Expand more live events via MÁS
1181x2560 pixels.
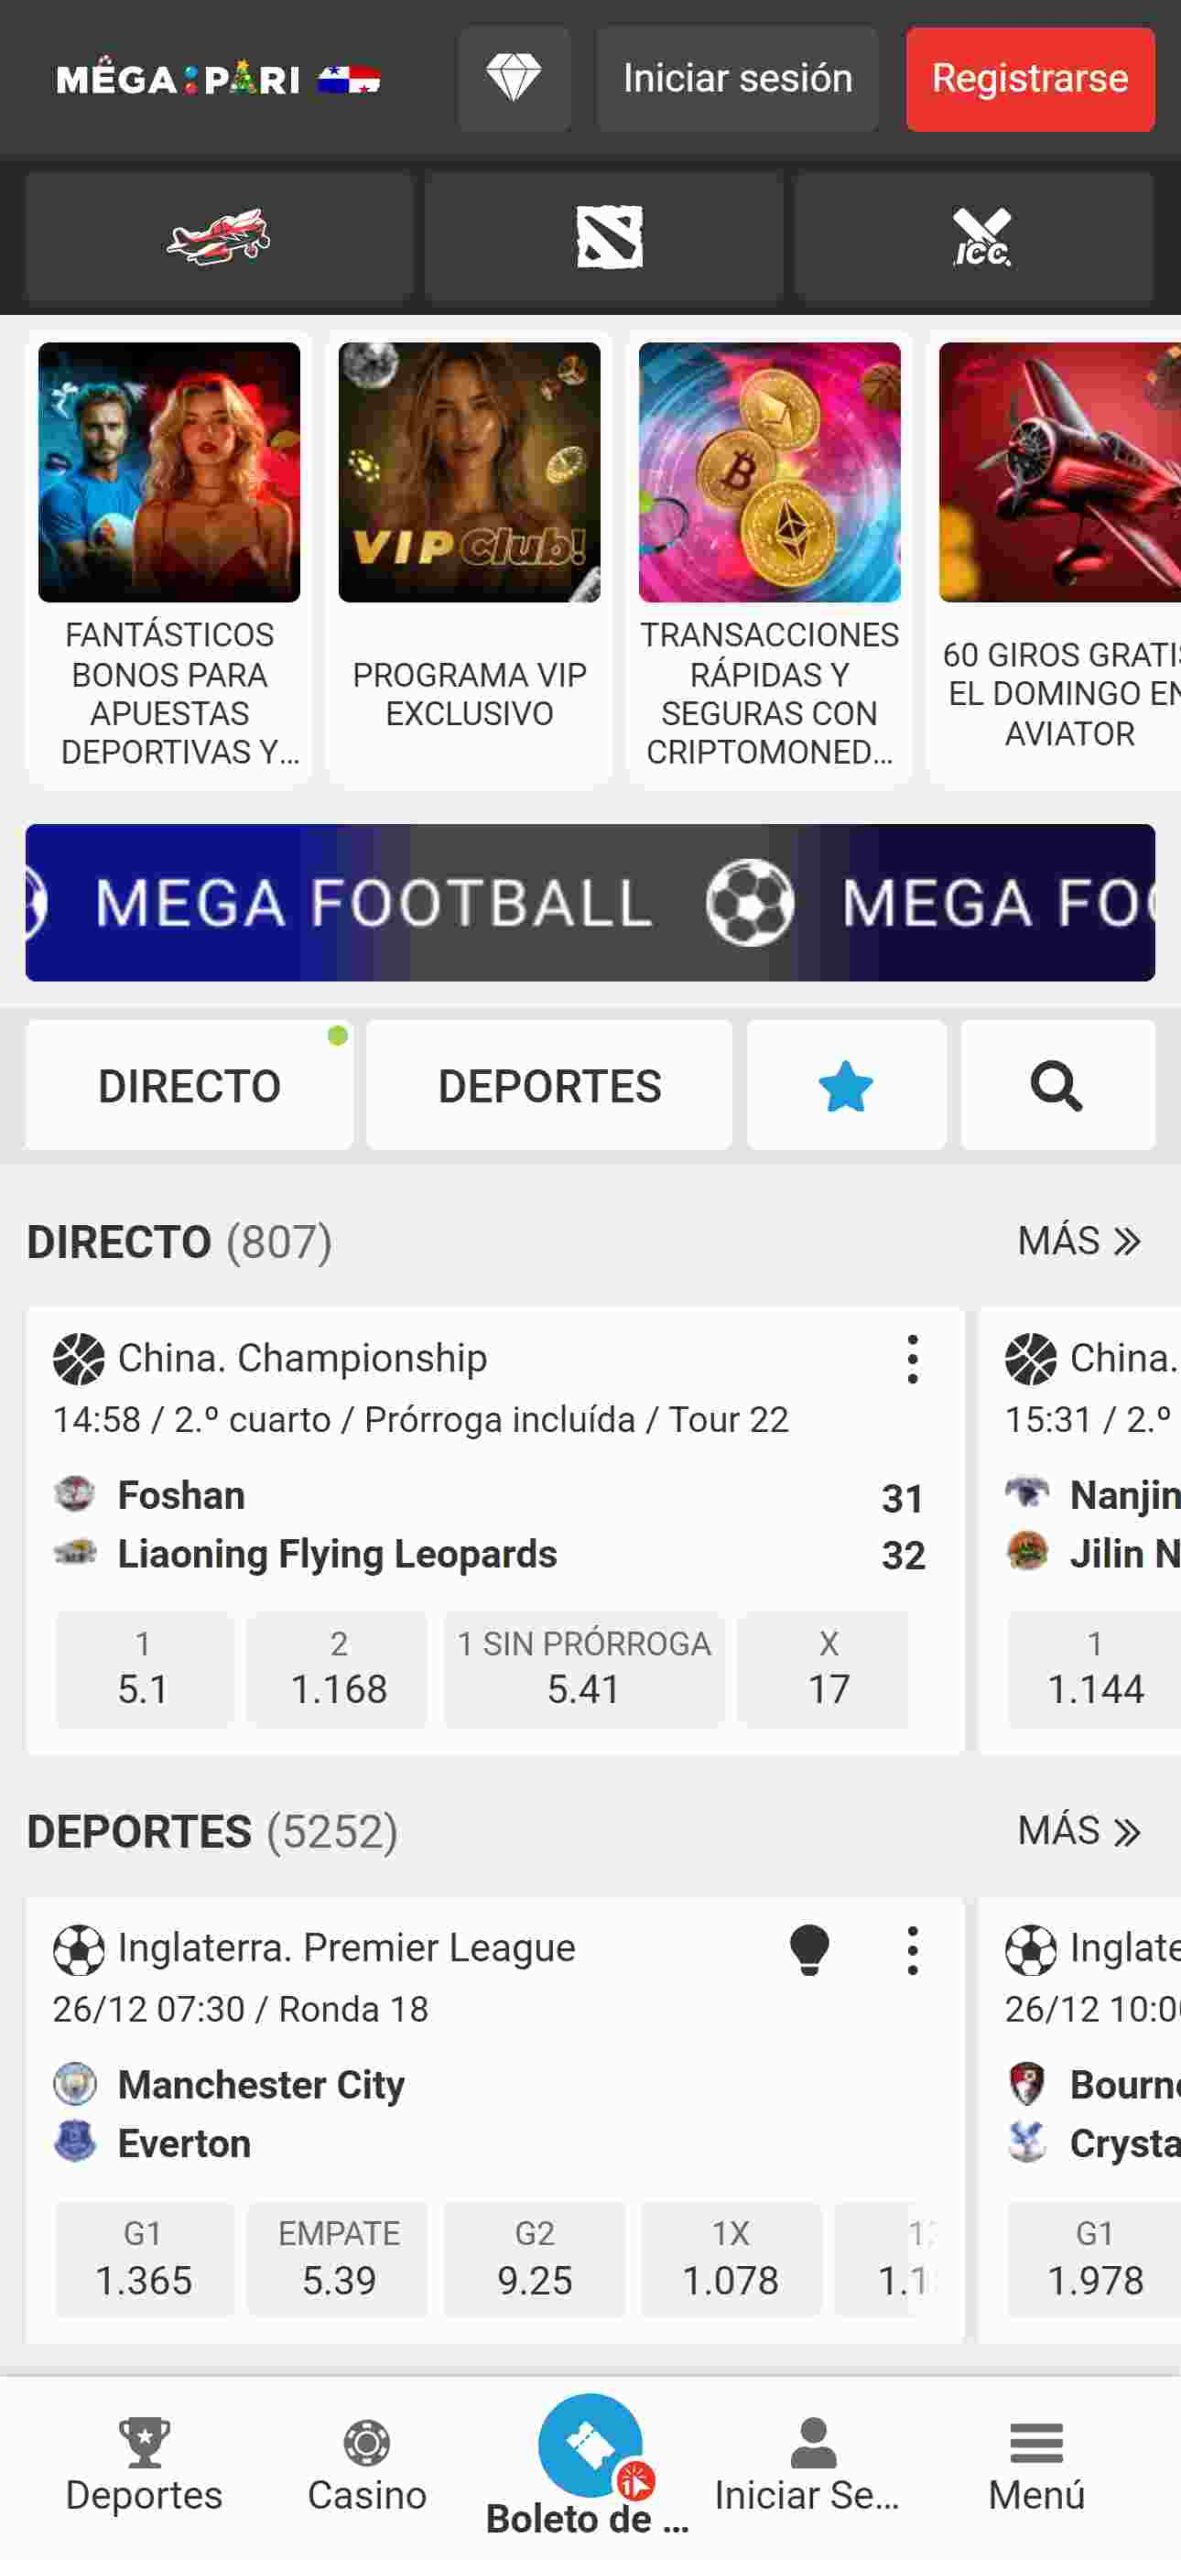[1079, 1241]
